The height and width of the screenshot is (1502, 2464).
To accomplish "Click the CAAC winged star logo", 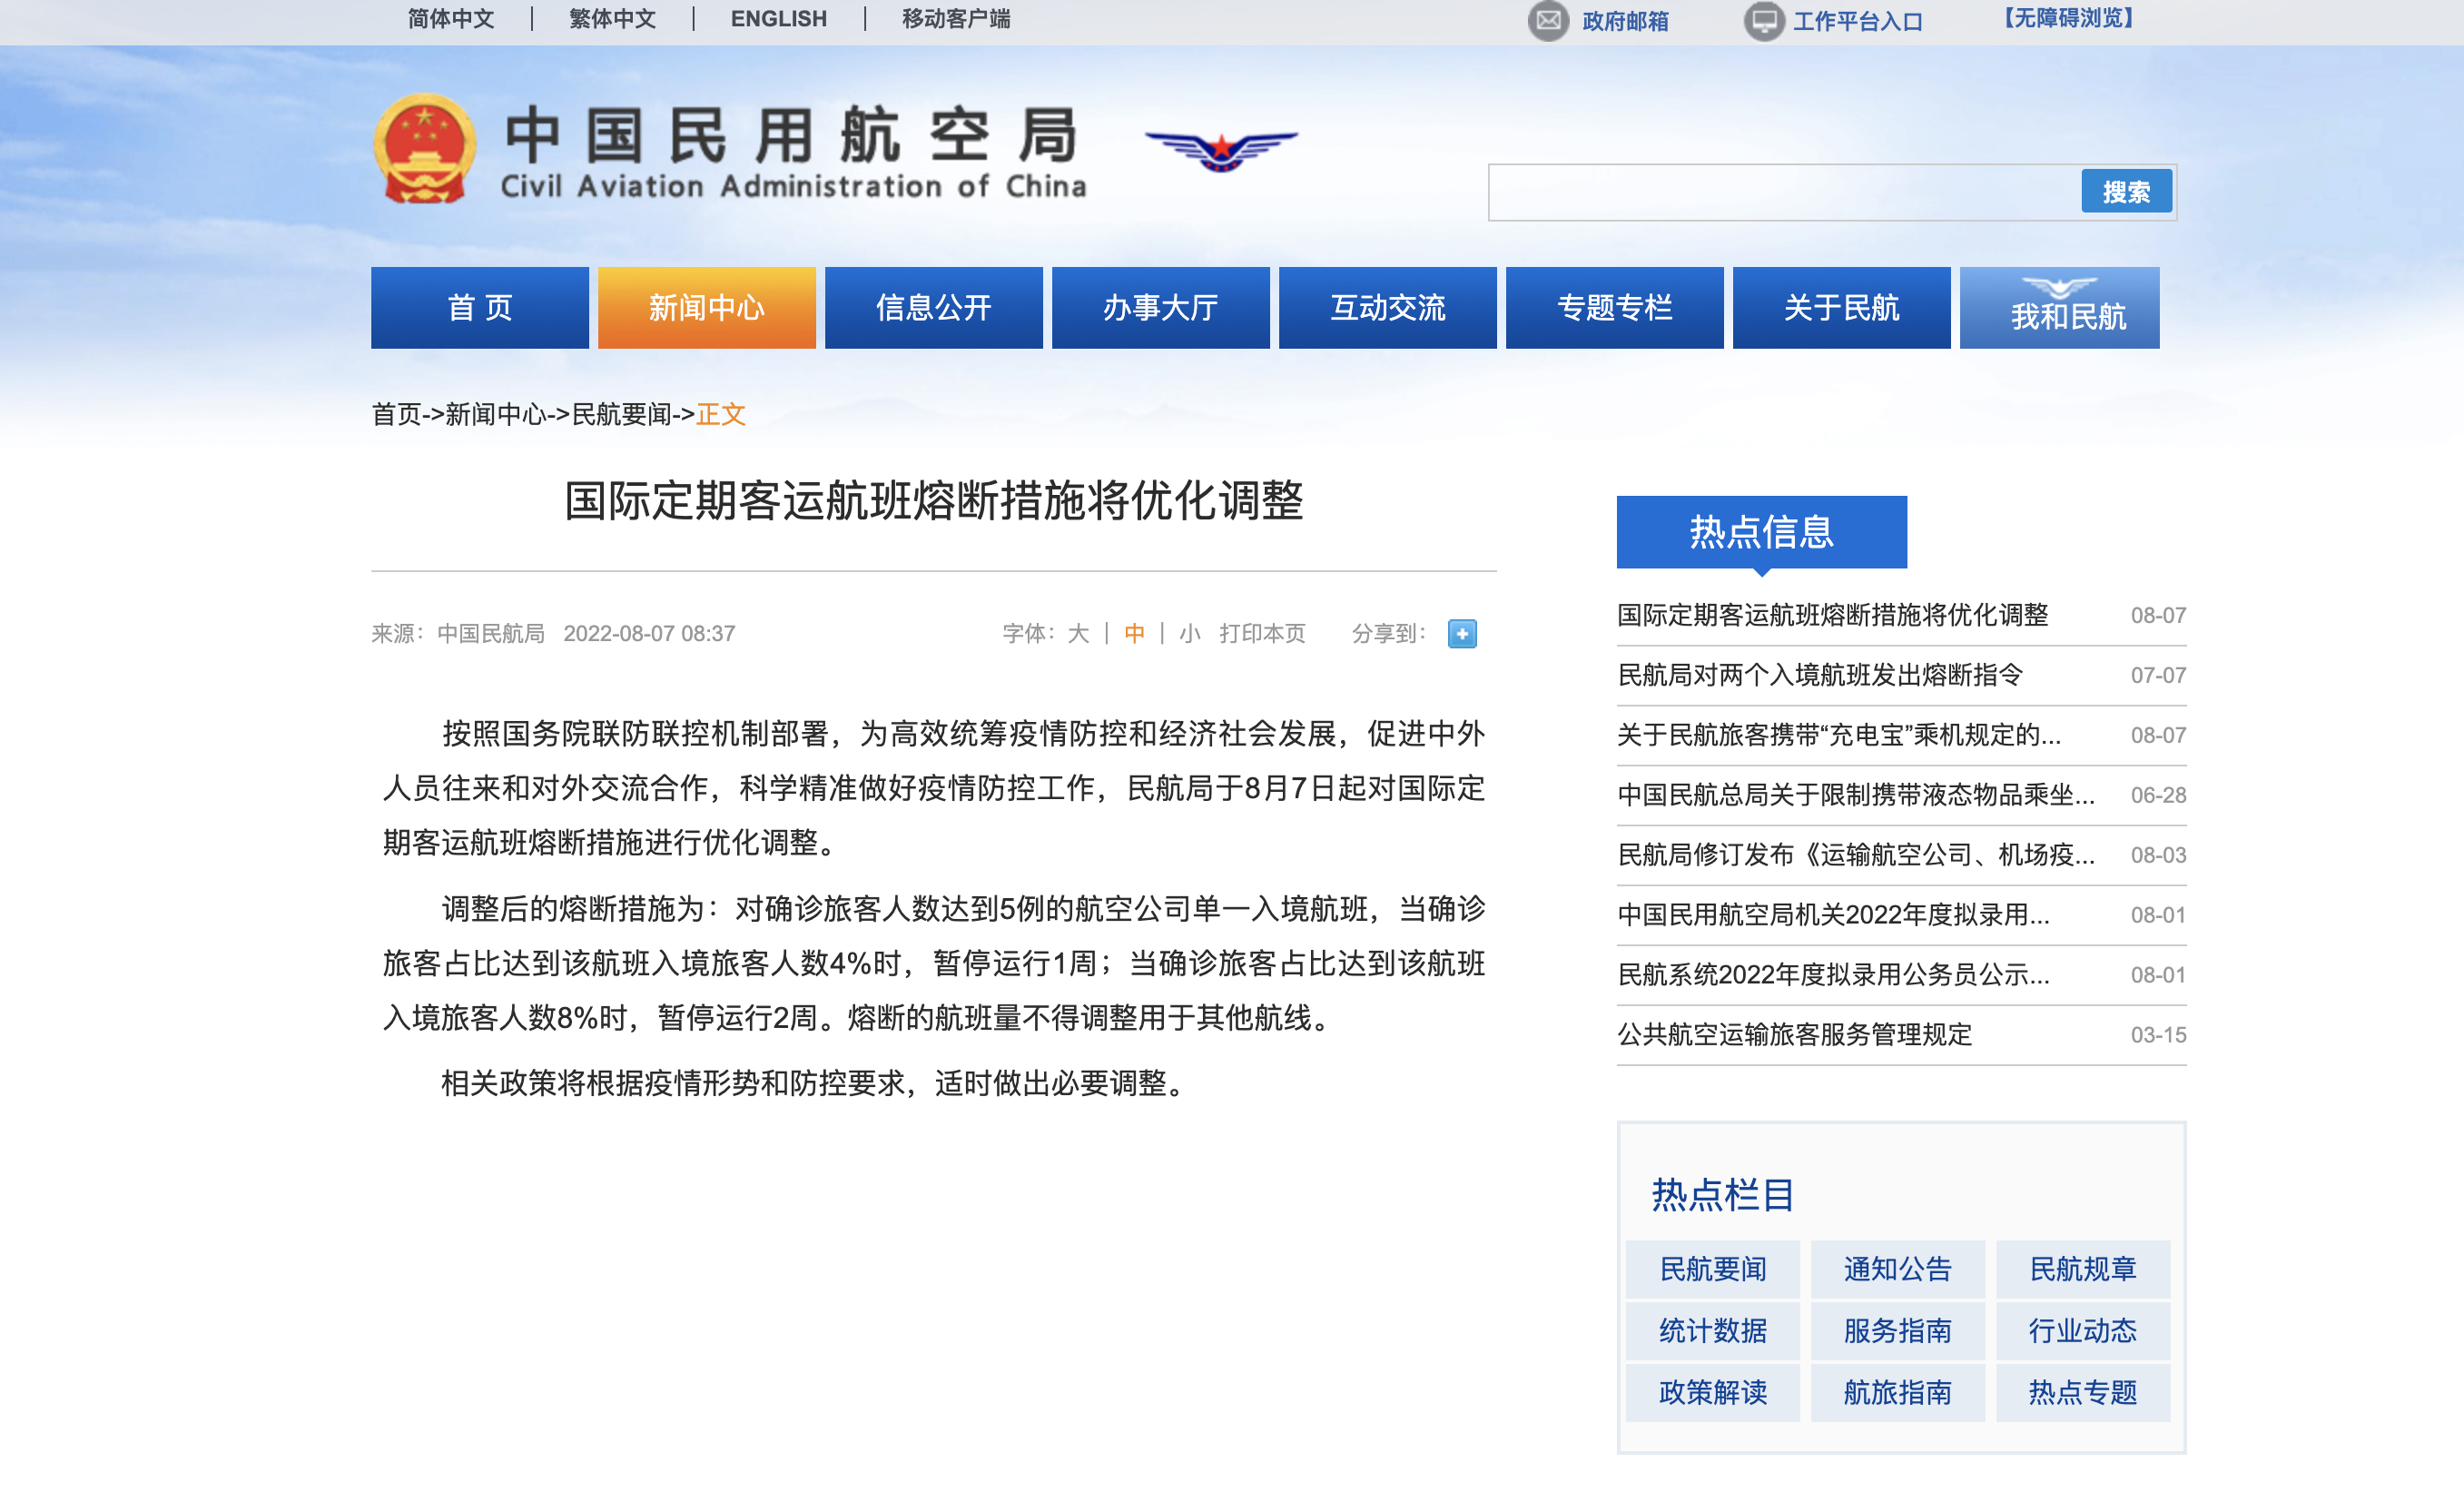I will [x=1221, y=150].
